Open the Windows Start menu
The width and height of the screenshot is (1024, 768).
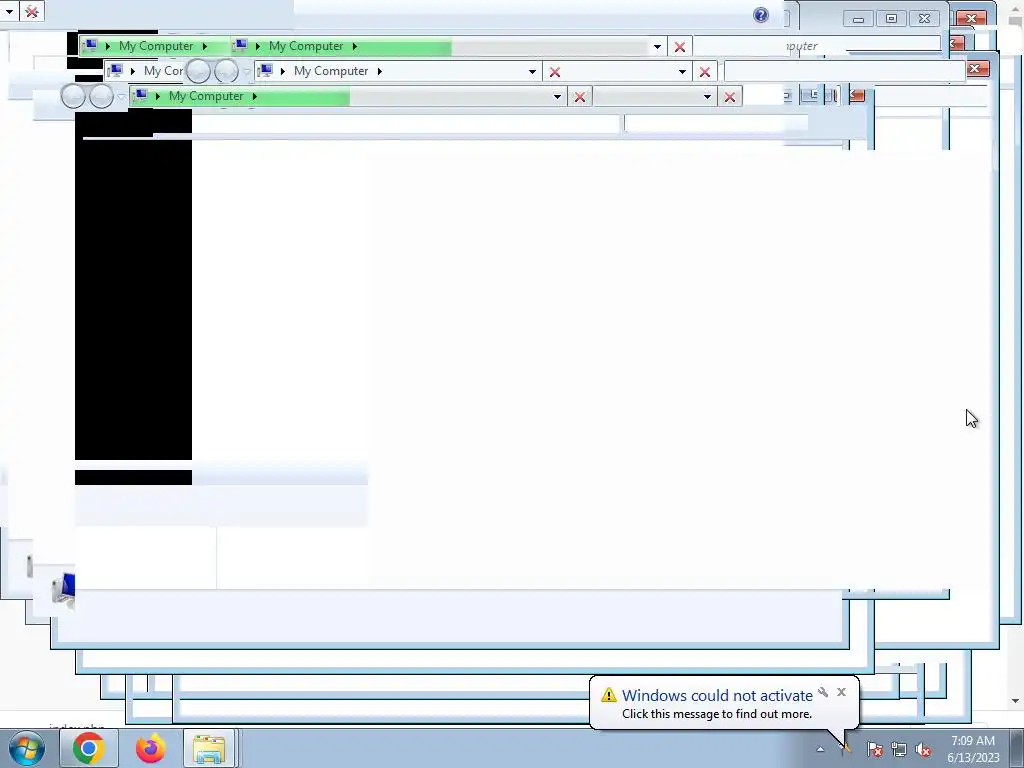(26, 748)
